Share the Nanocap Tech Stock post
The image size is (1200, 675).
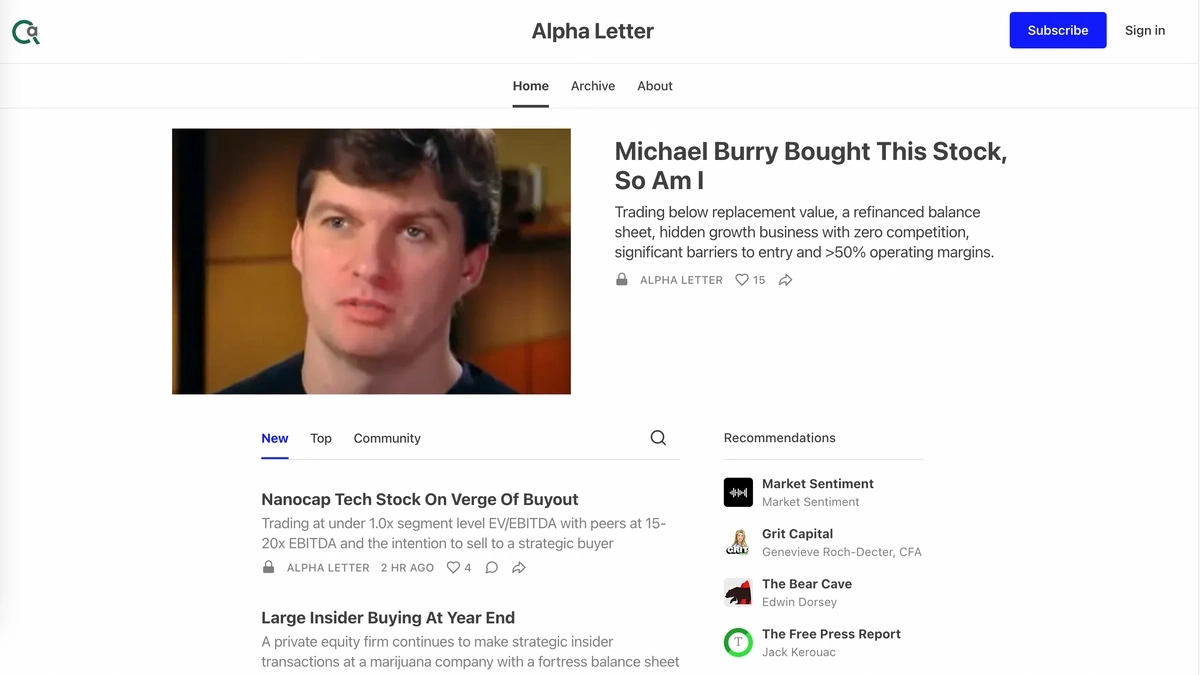coord(519,567)
